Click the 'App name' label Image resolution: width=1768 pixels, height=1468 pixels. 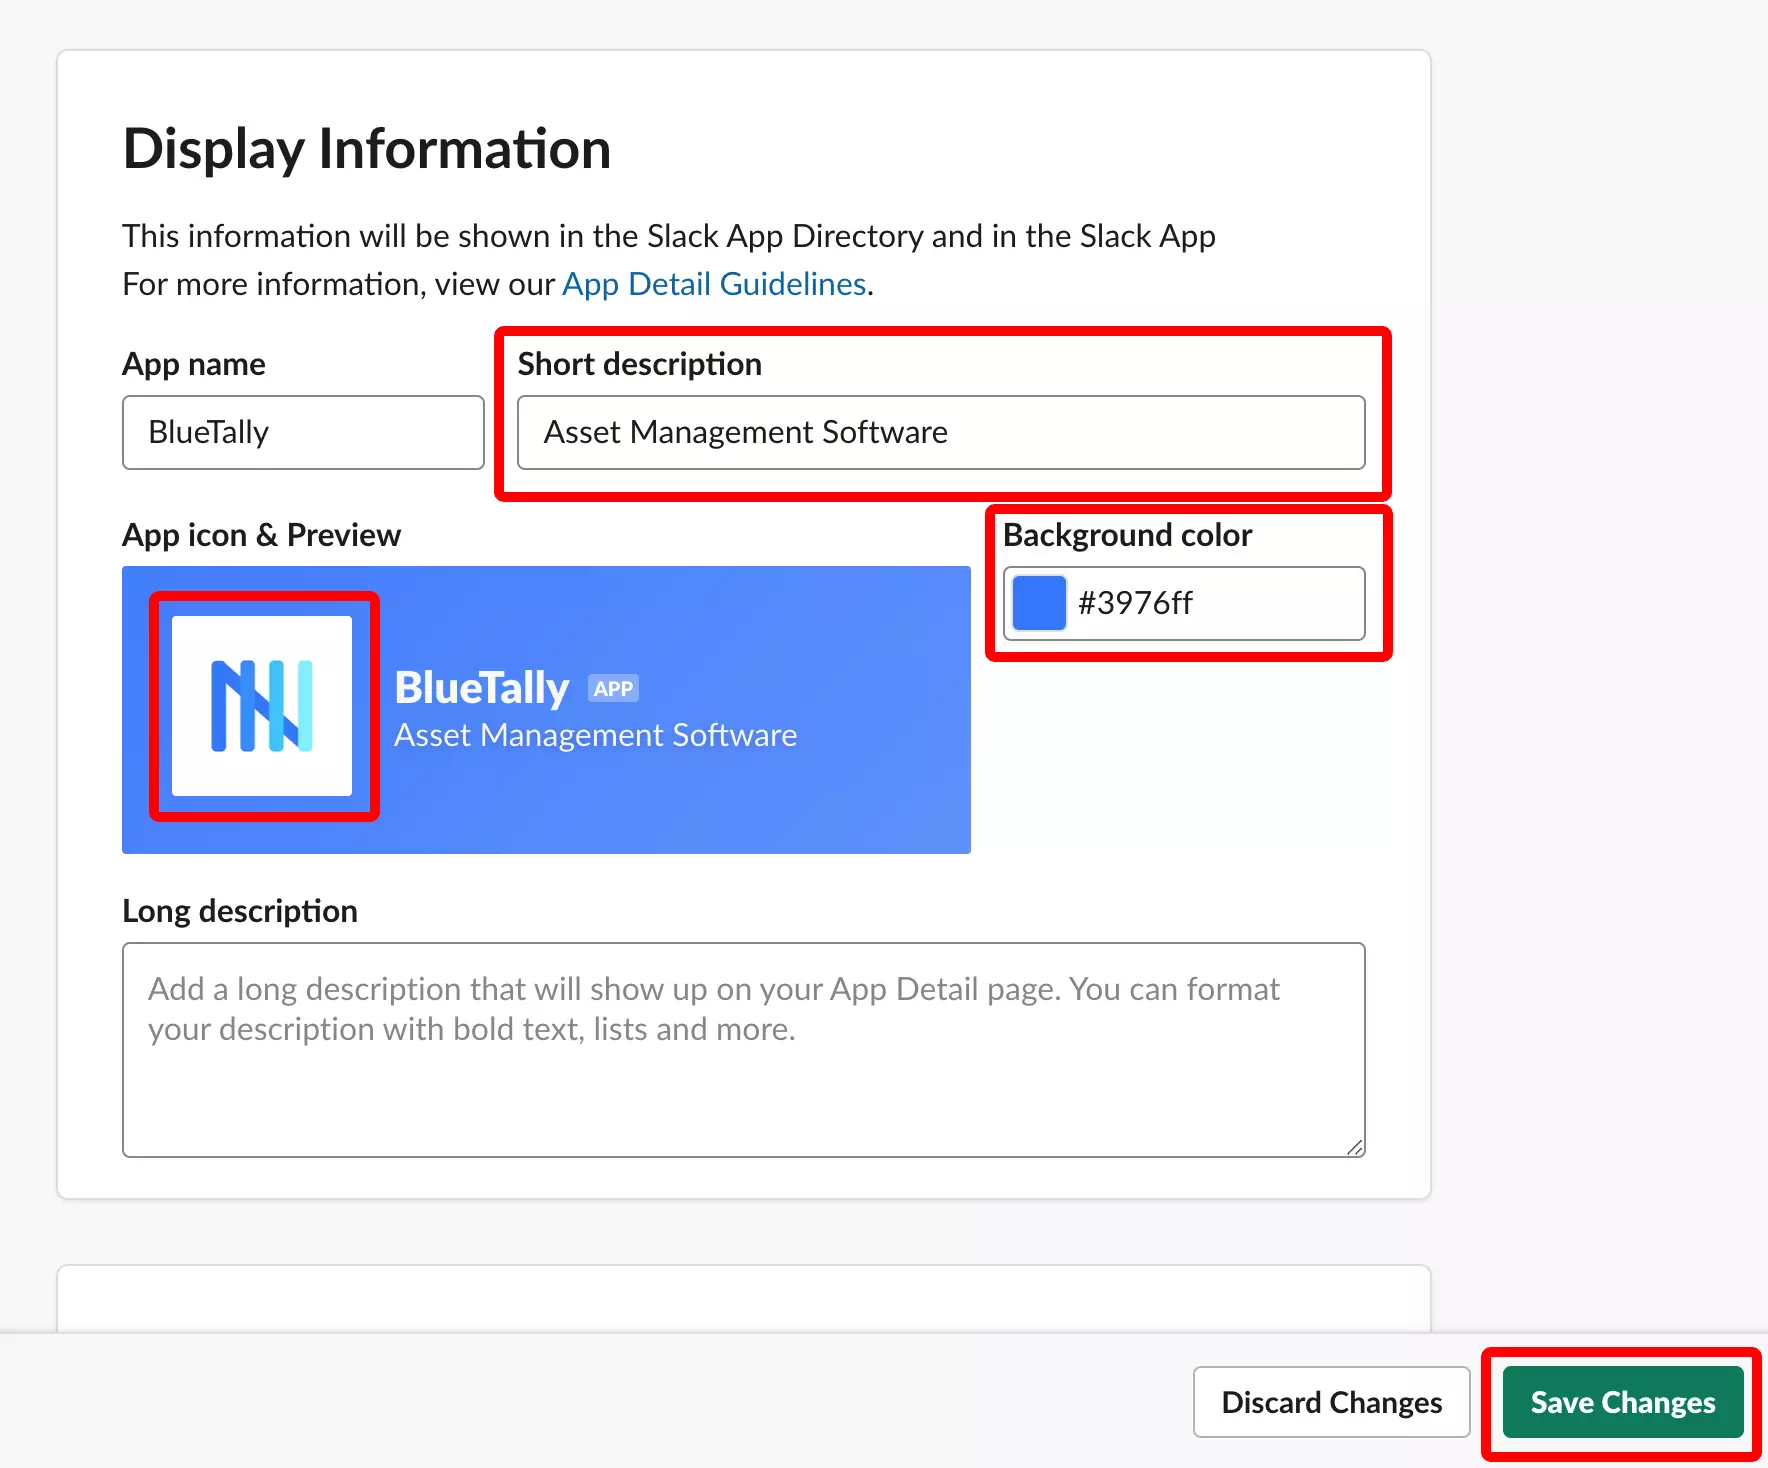[x=194, y=364]
